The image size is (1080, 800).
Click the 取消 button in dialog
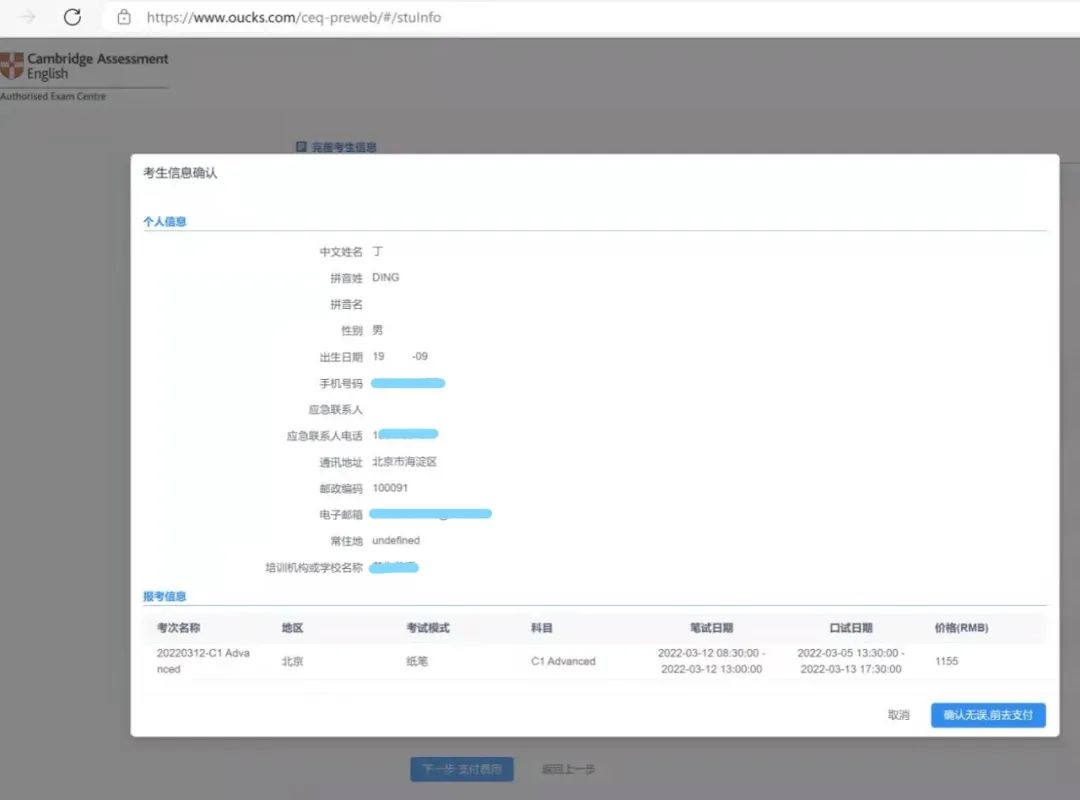898,715
